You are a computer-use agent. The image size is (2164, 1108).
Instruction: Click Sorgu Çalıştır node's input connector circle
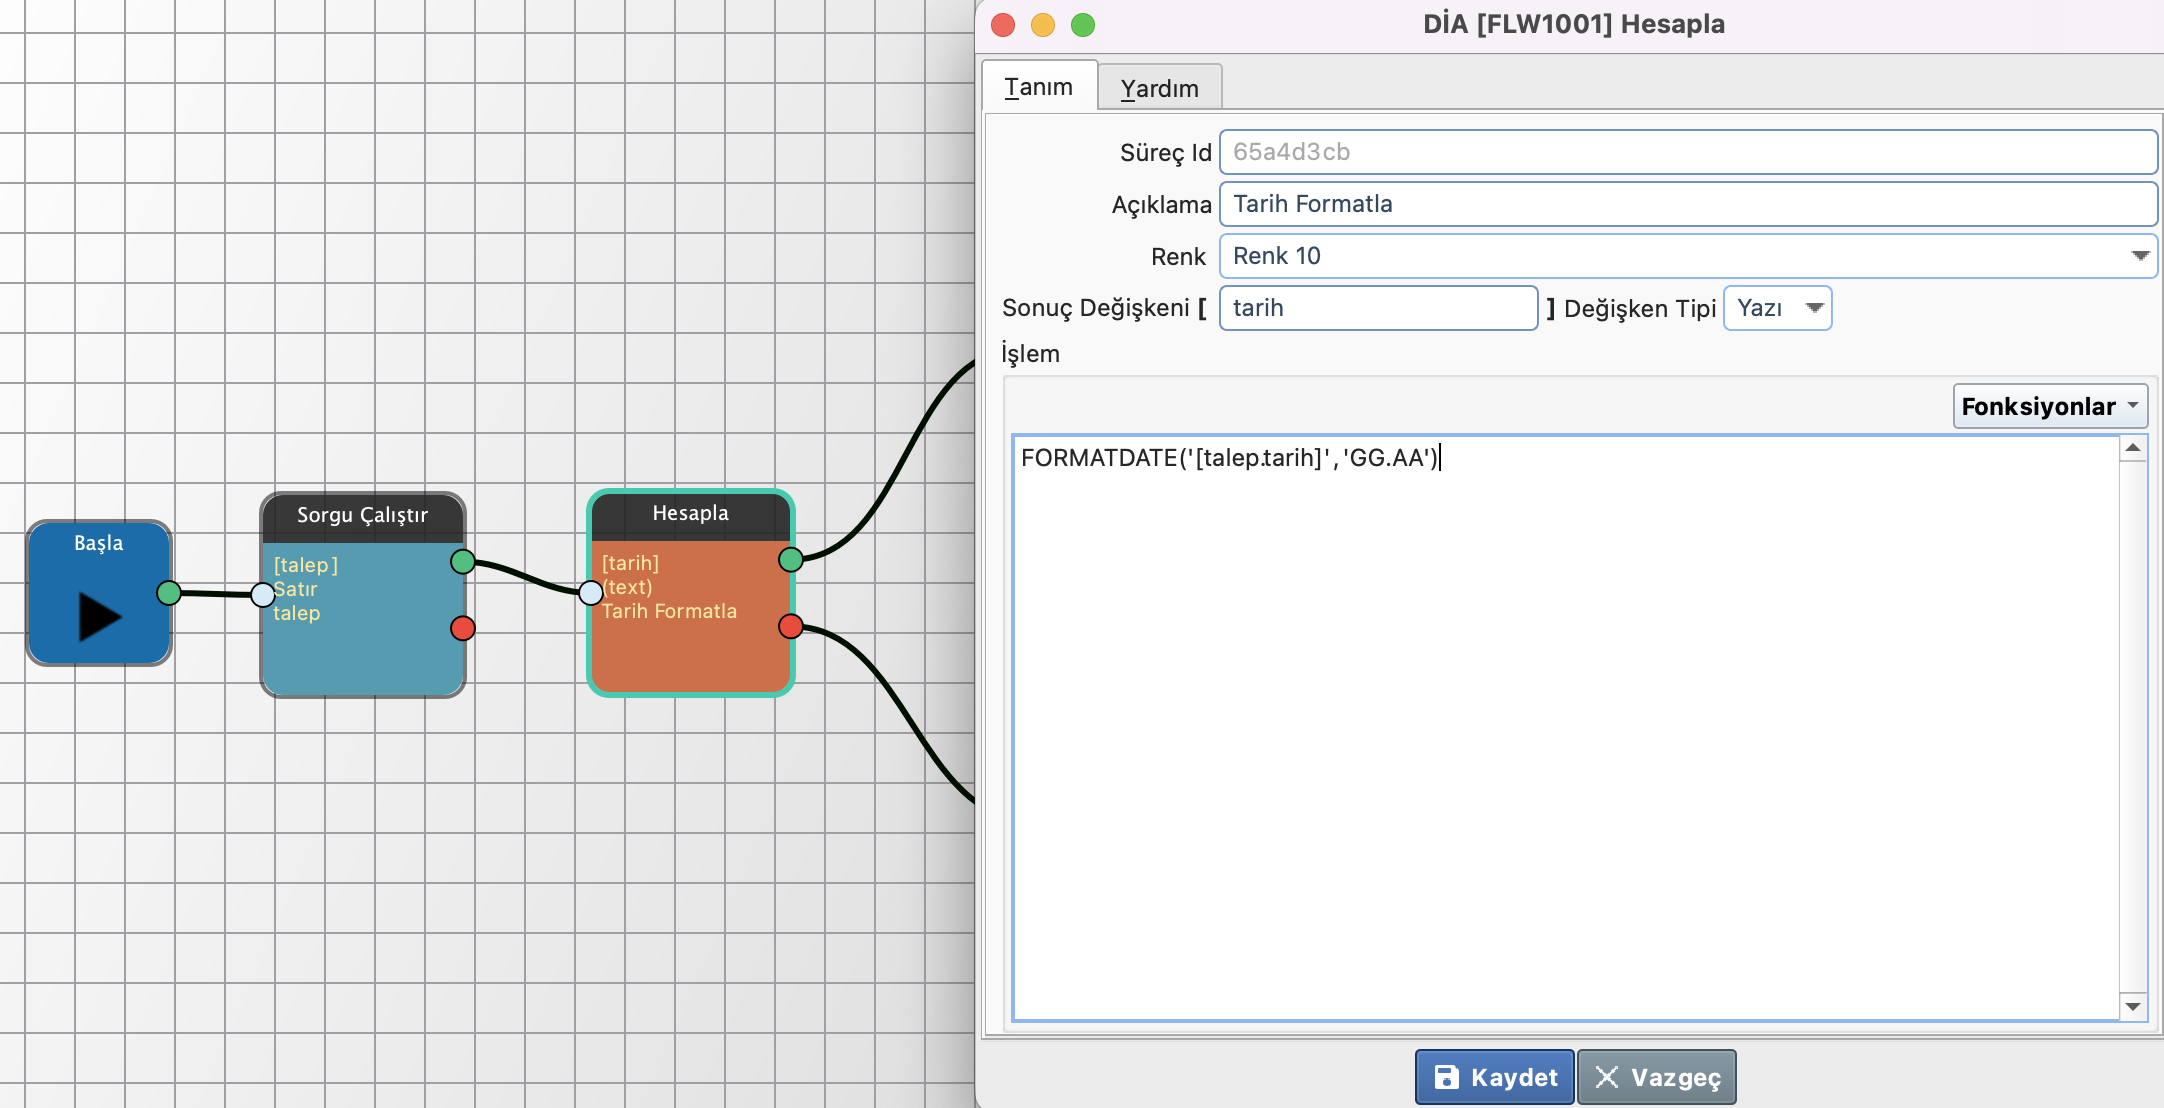pyautogui.click(x=263, y=595)
